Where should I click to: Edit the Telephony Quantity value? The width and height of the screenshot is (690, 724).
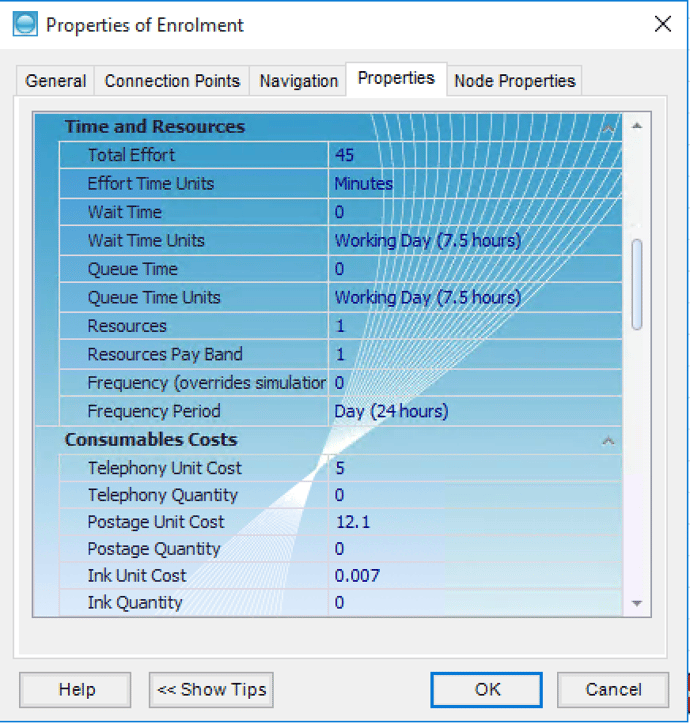tap(475, 495)
